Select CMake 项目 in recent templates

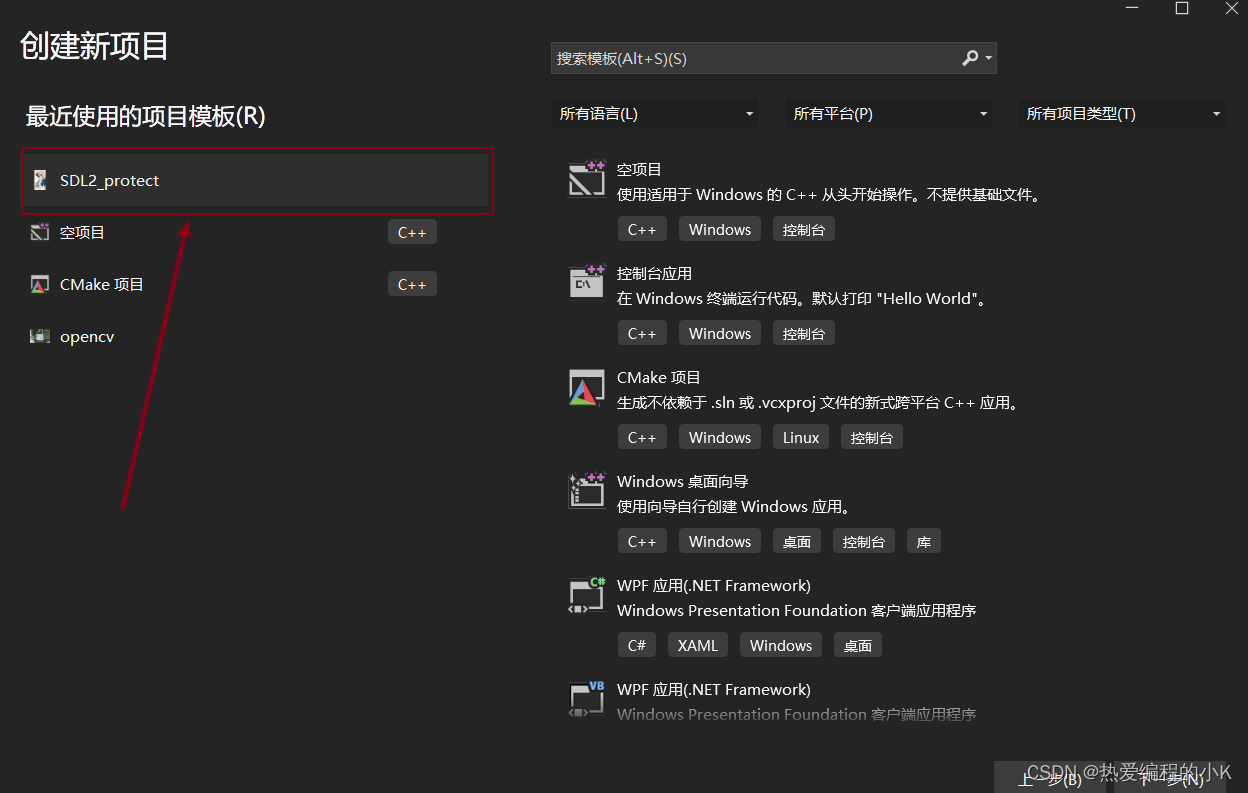[257, 284]
